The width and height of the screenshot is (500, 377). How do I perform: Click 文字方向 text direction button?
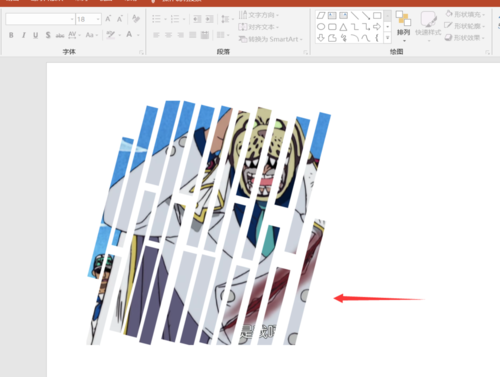point(259,15)
